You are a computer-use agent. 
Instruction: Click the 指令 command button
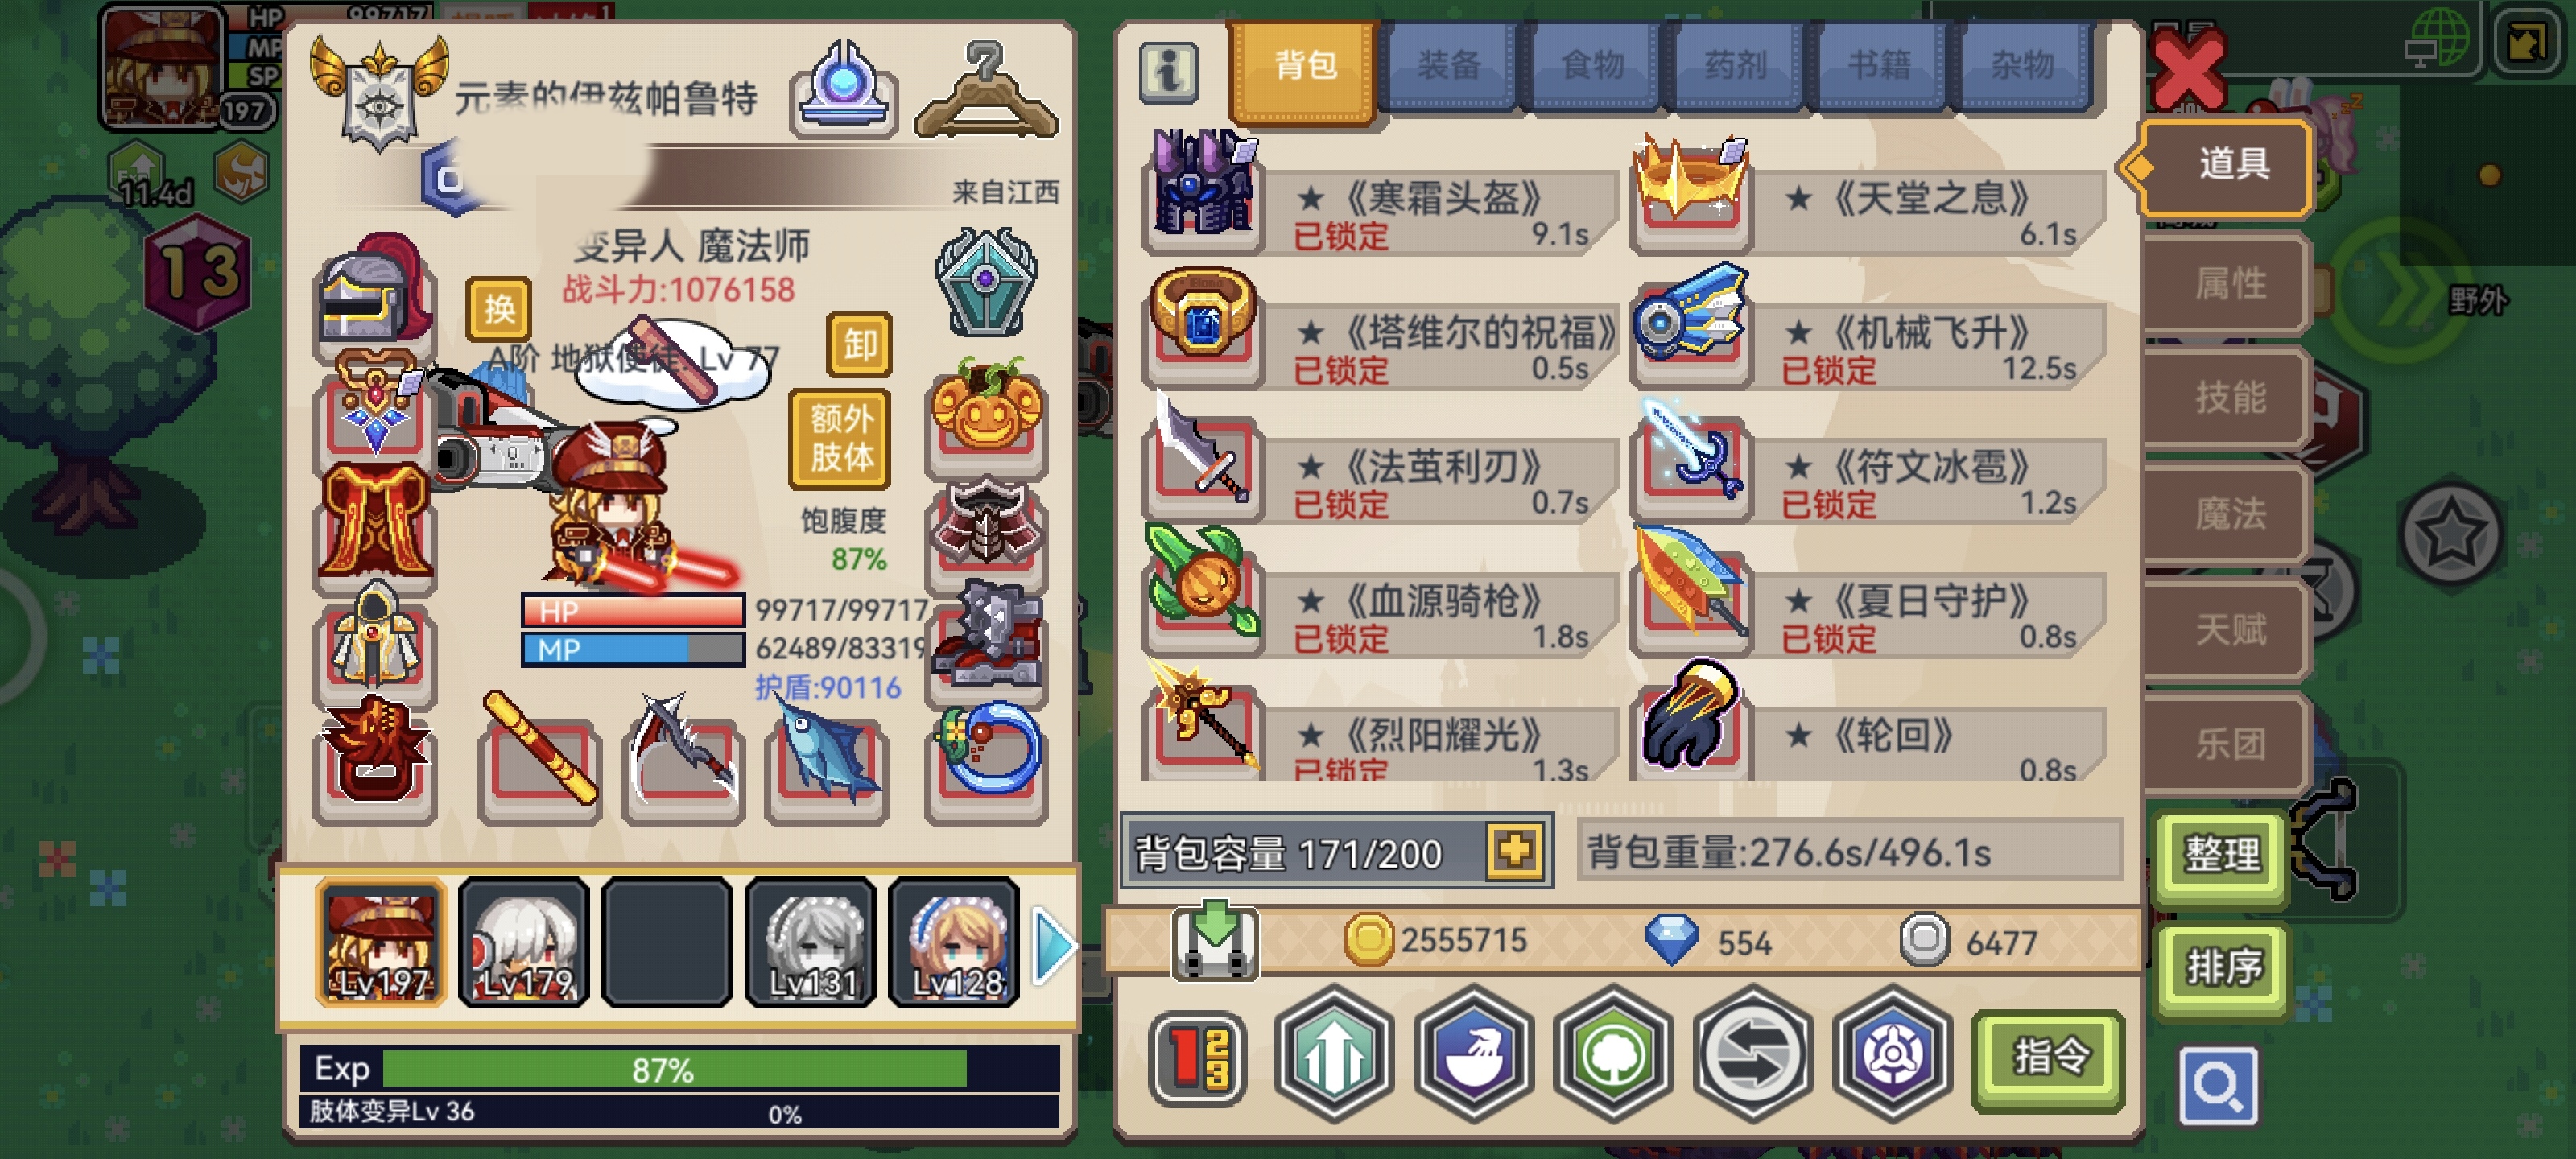point(2049,1058)
